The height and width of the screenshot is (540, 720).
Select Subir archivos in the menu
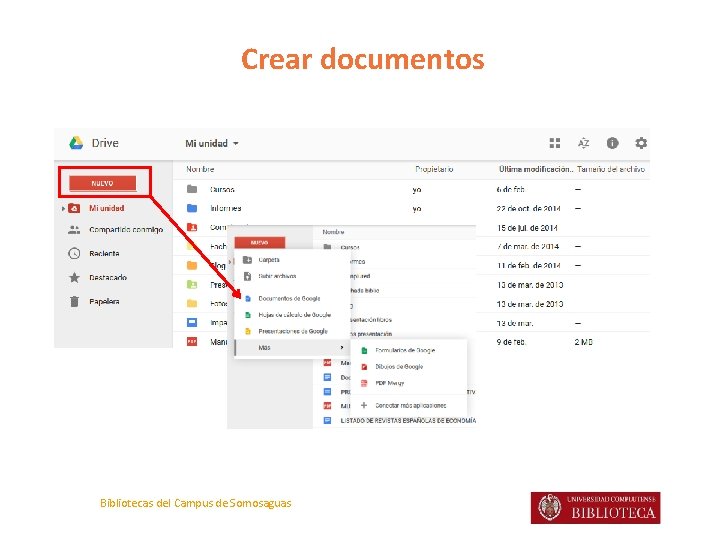coord(292,276)
